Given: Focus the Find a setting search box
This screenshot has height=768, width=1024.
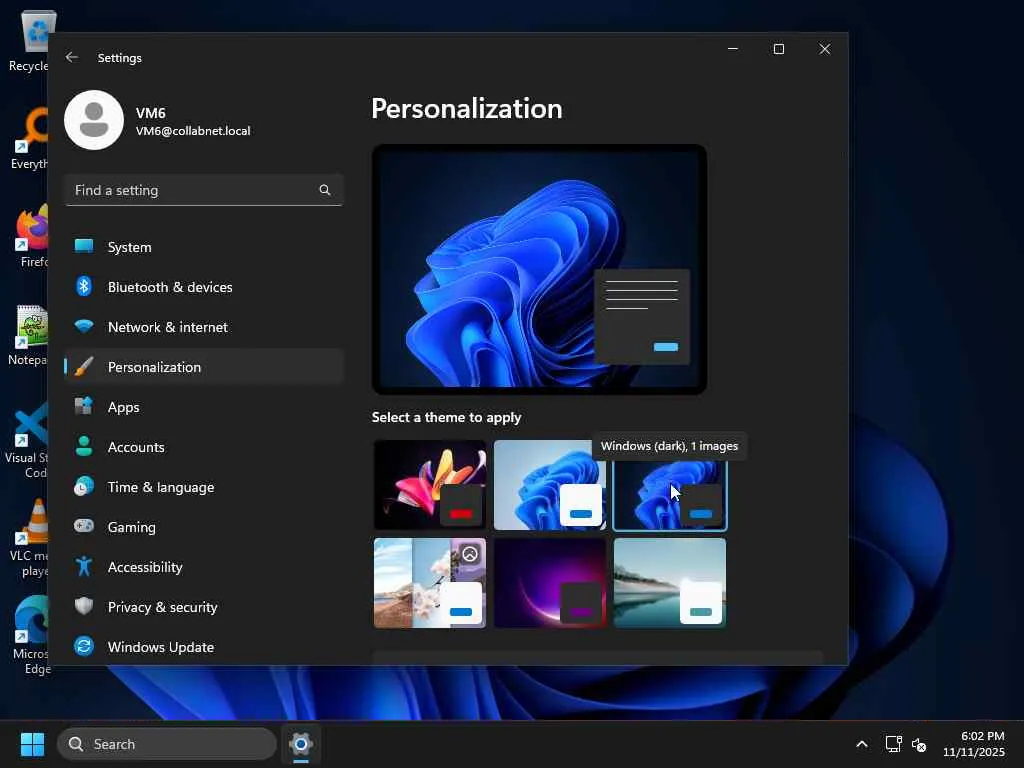Looking at the screenshot, I should click(204, 190).
